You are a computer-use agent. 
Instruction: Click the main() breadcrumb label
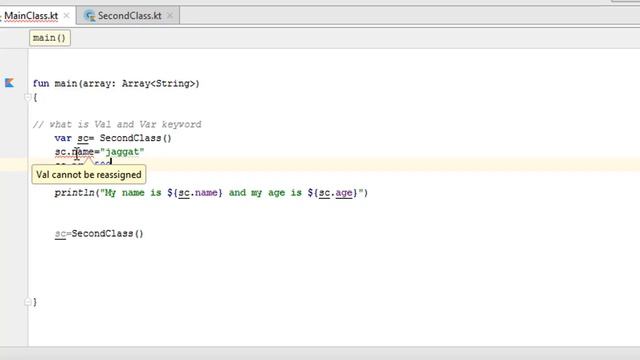(49, 38)
